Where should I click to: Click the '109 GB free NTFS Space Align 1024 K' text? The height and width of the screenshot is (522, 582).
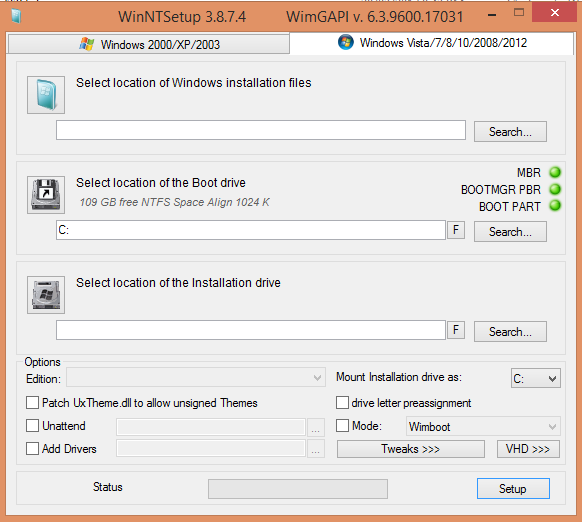coord(174,202)
